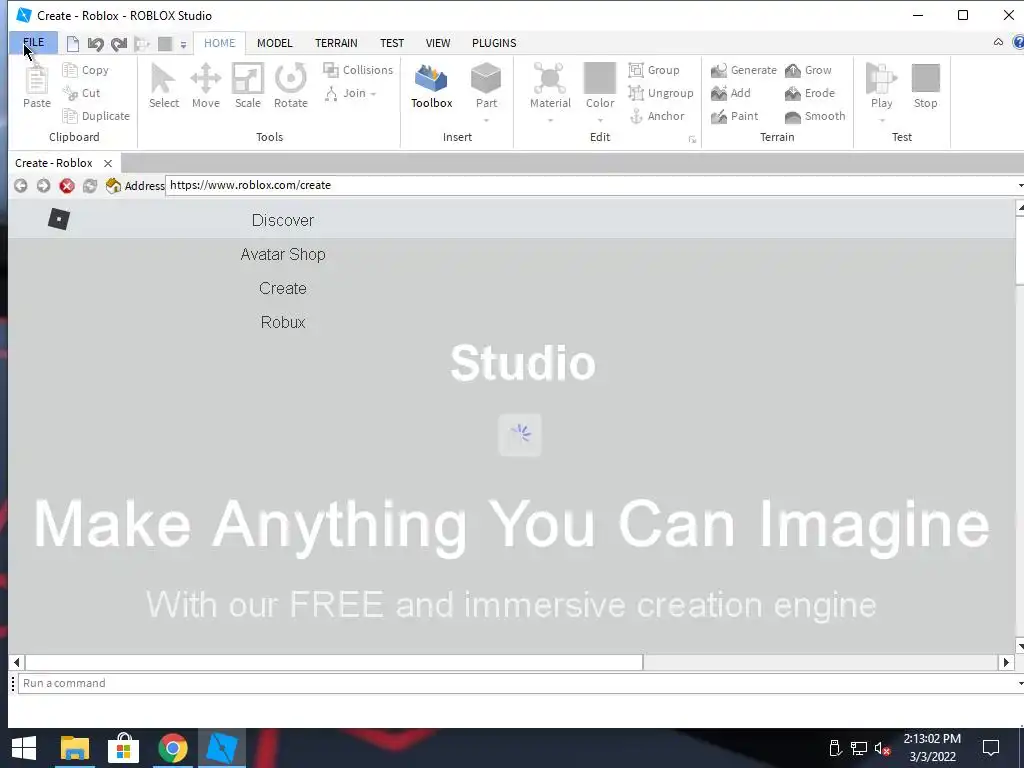Collapse the ribbon with the chevron

998,42
